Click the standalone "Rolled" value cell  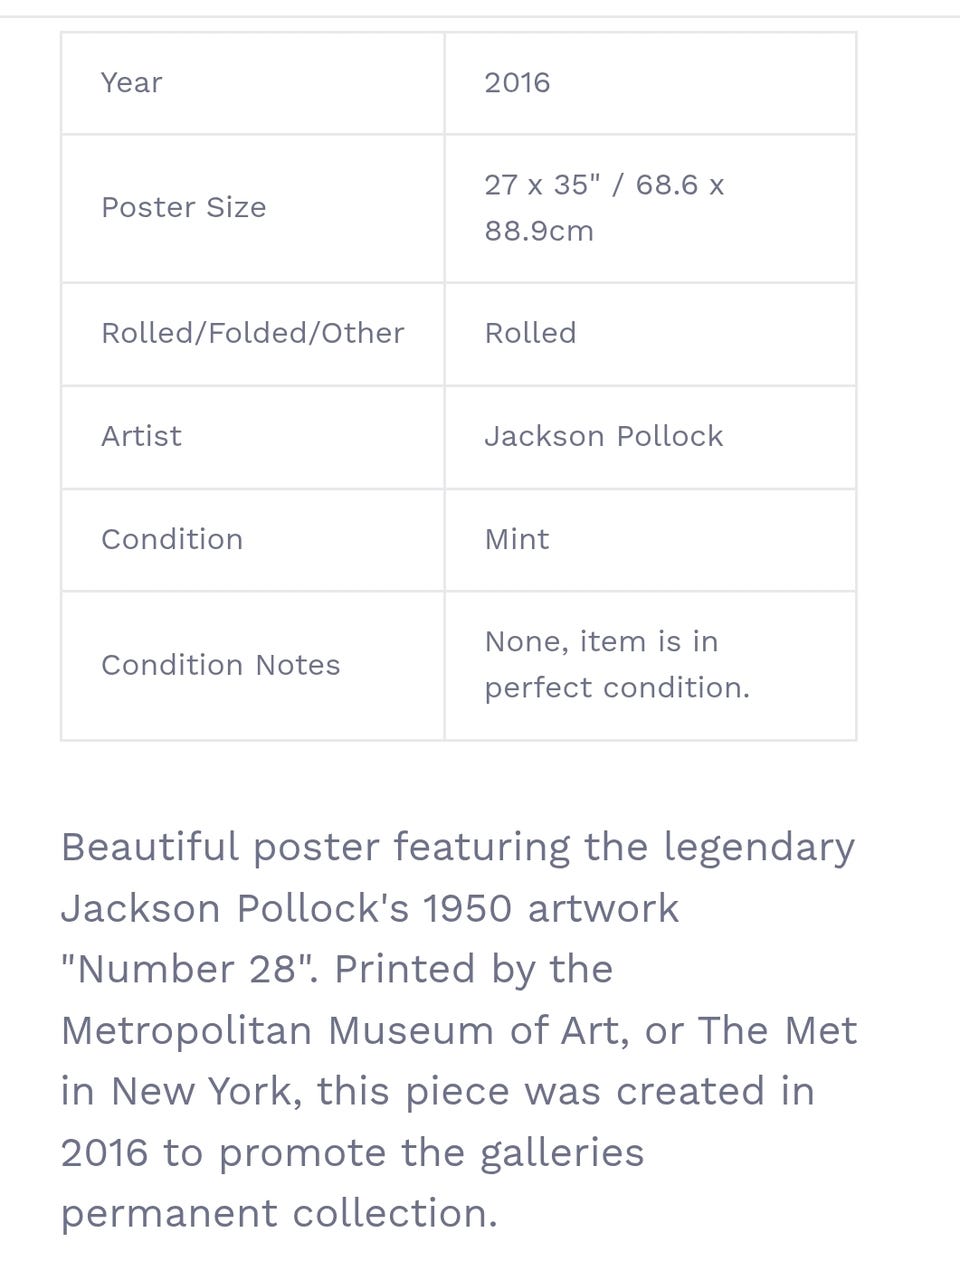click(530, 333)
